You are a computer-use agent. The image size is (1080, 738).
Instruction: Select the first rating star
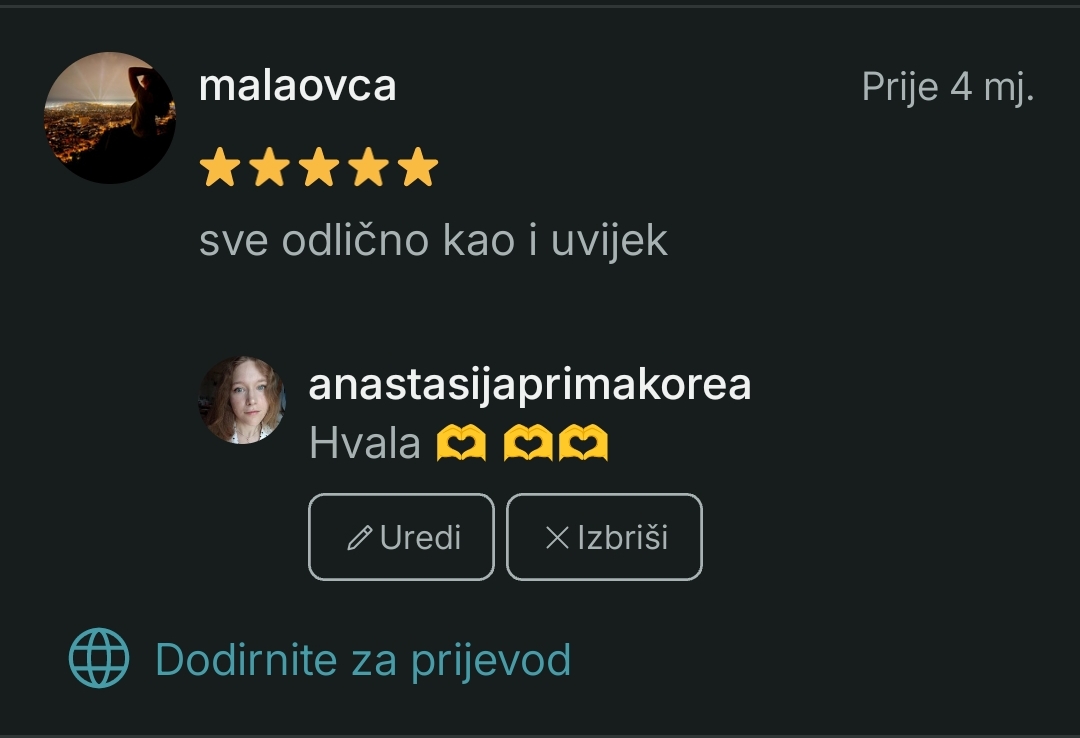point(220,167)
